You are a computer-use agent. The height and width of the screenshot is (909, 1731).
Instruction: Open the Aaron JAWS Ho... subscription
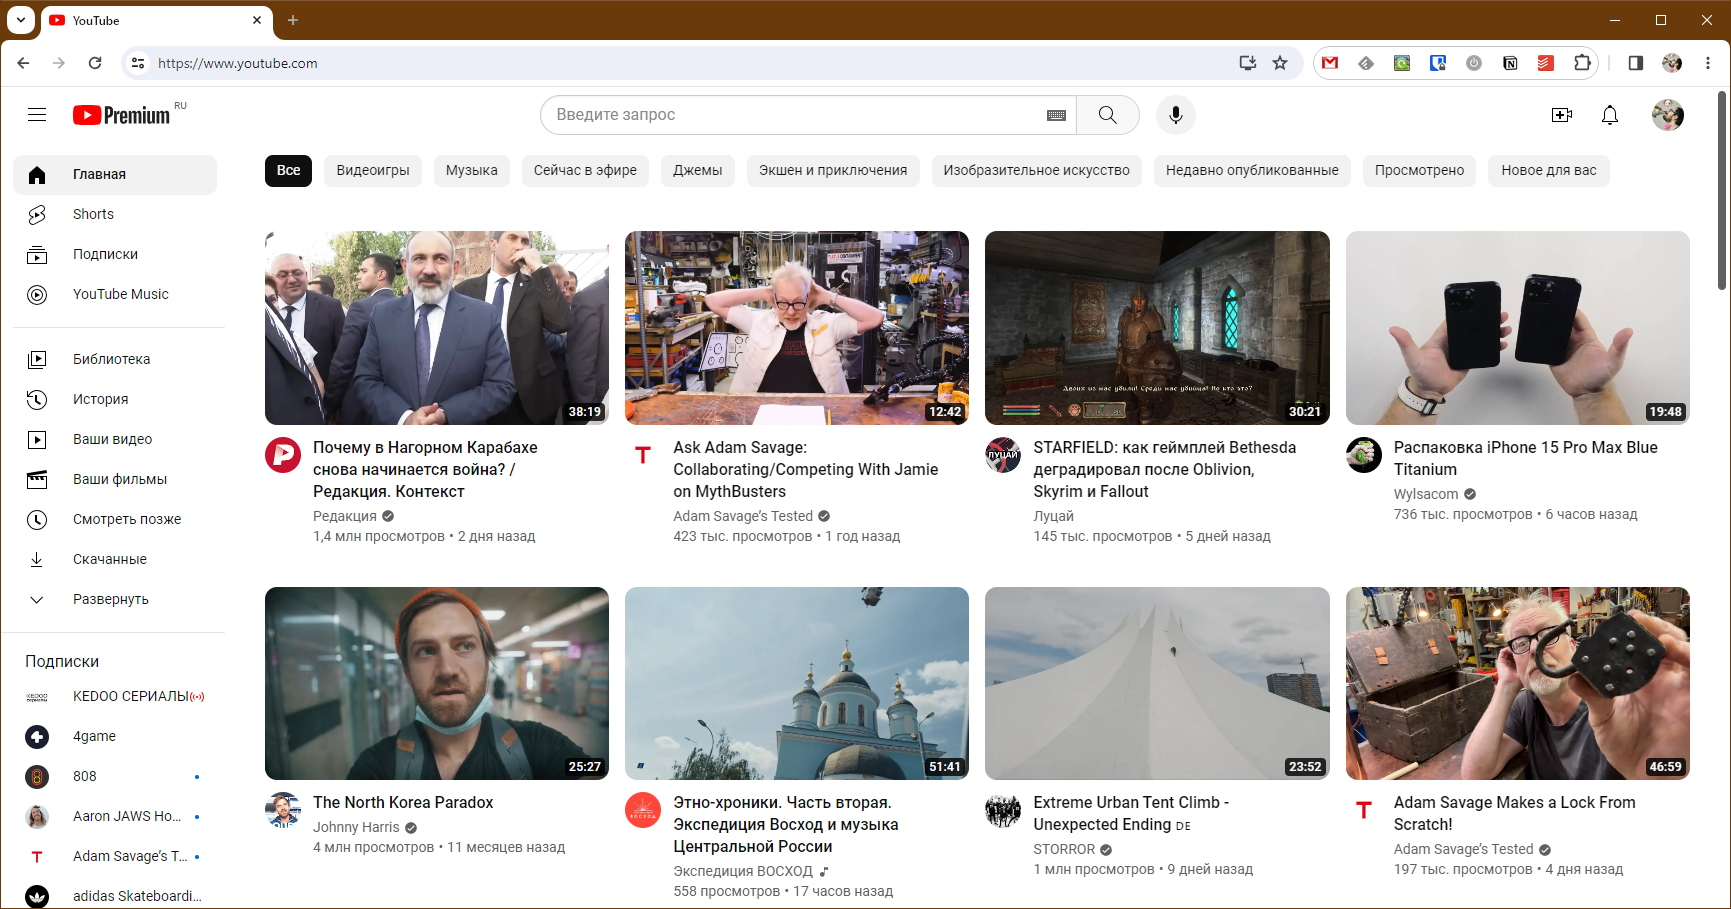pos(115,816)
